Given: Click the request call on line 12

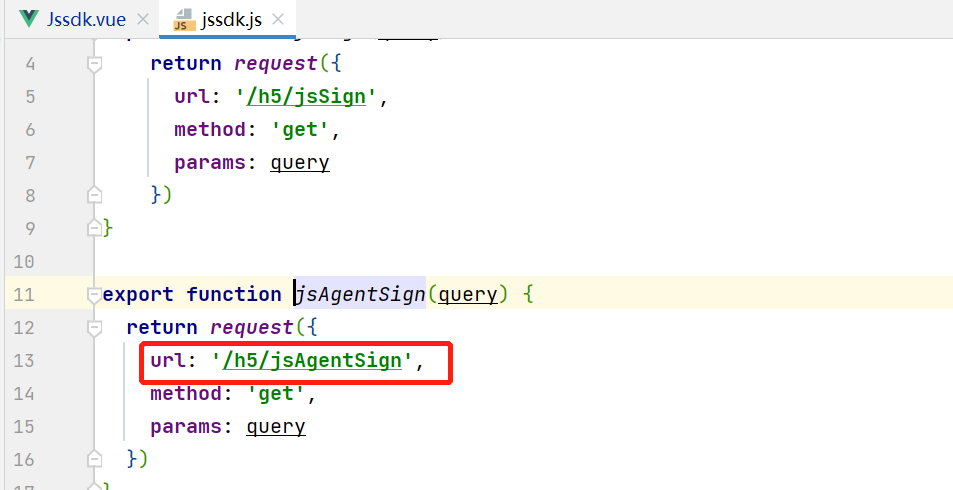Looking at the screenshot, I should point(252,327).
